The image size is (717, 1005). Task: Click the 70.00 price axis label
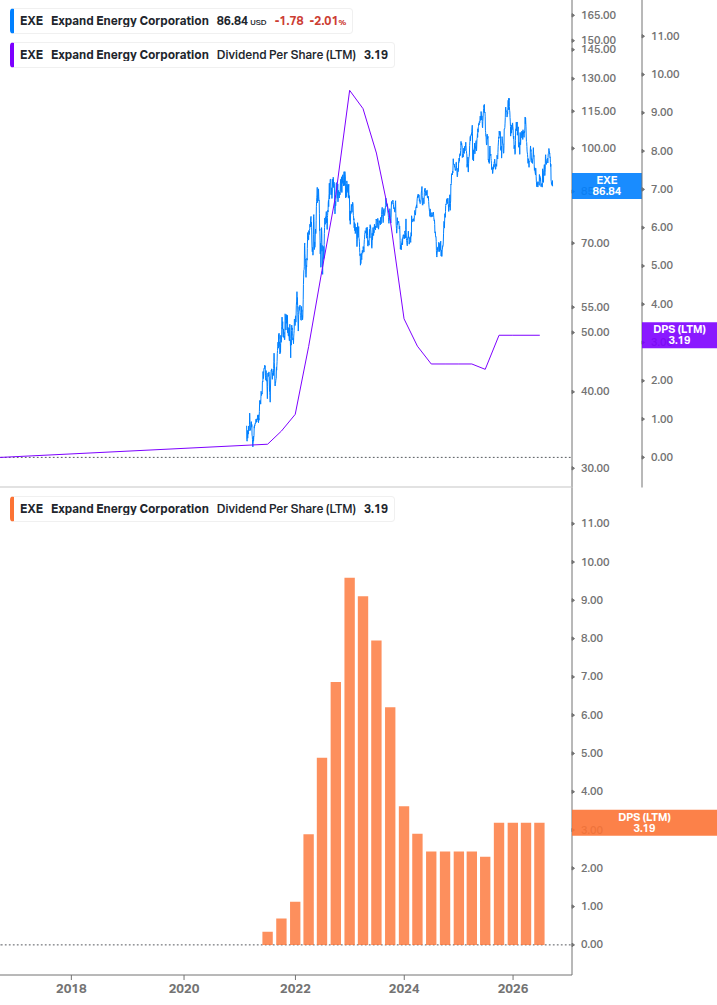(595, 244)
